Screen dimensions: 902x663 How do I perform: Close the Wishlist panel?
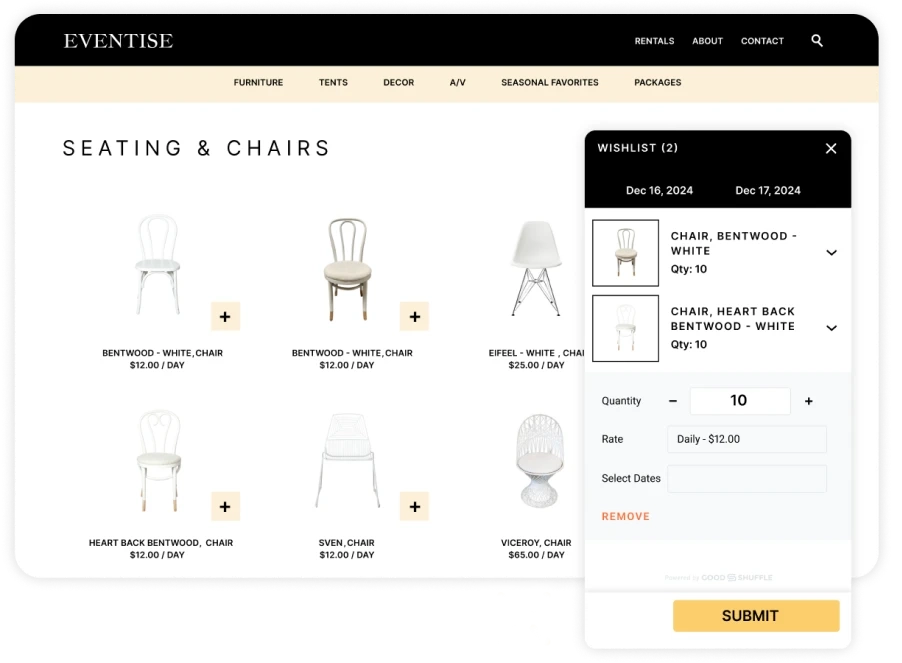click(x=831, y=148)
